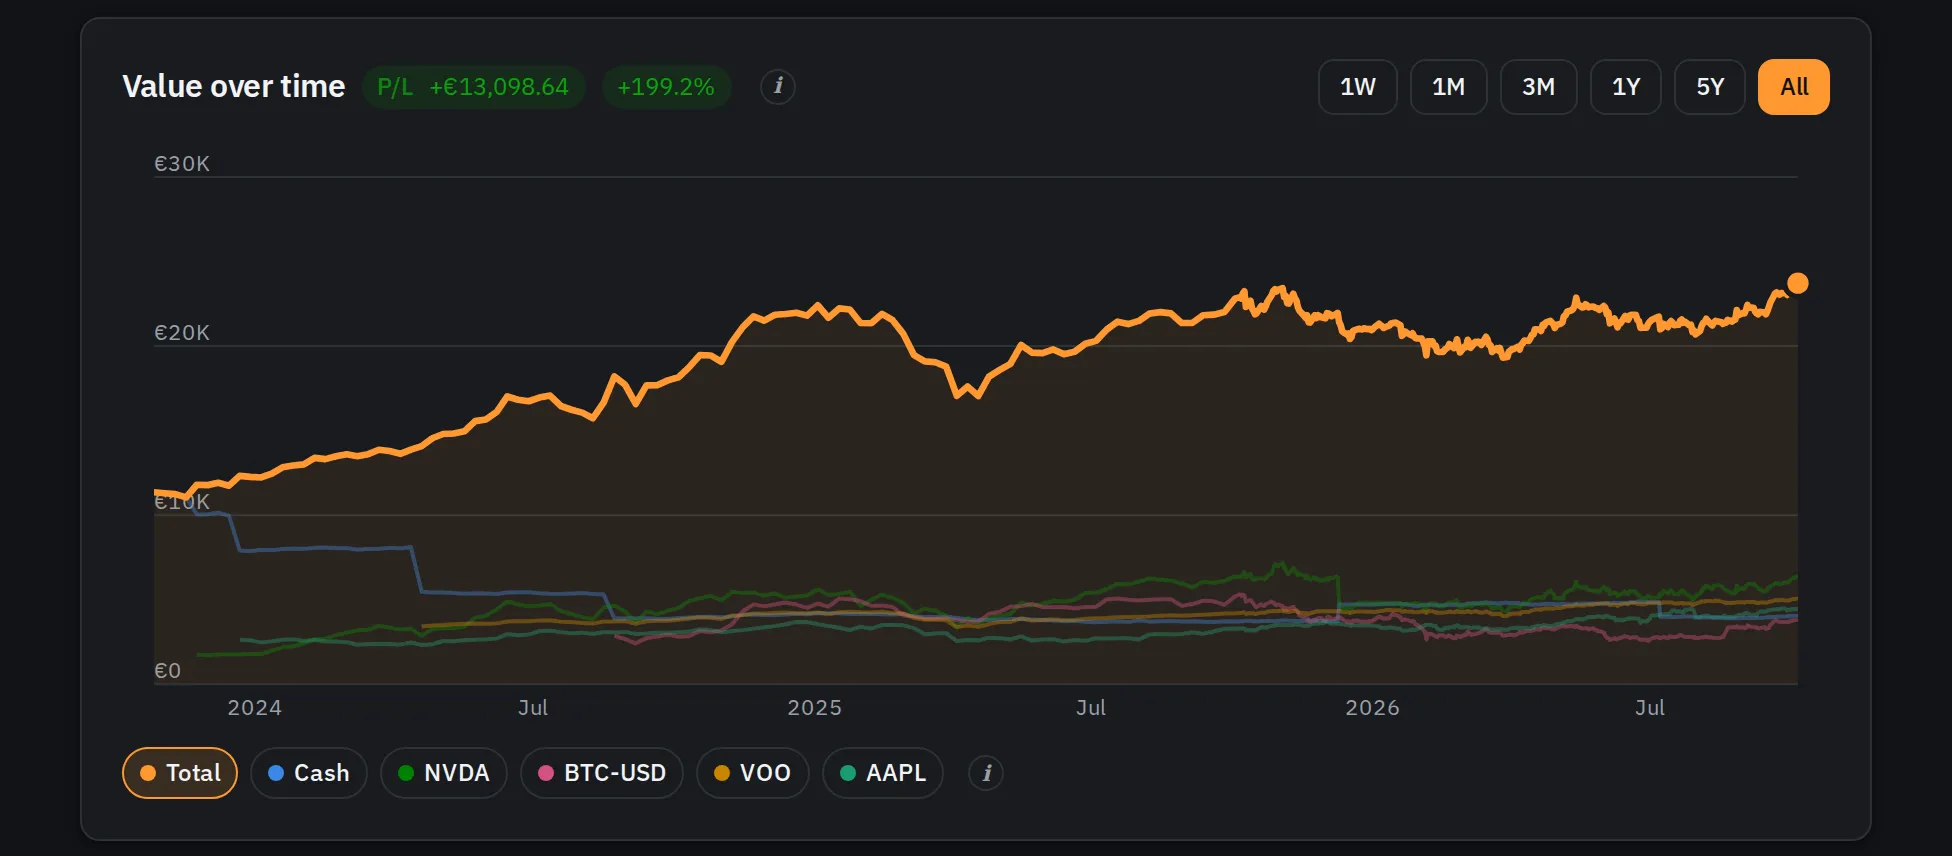
Task: Click the latest orange data point marker
Action: [x=1797, y=284]
